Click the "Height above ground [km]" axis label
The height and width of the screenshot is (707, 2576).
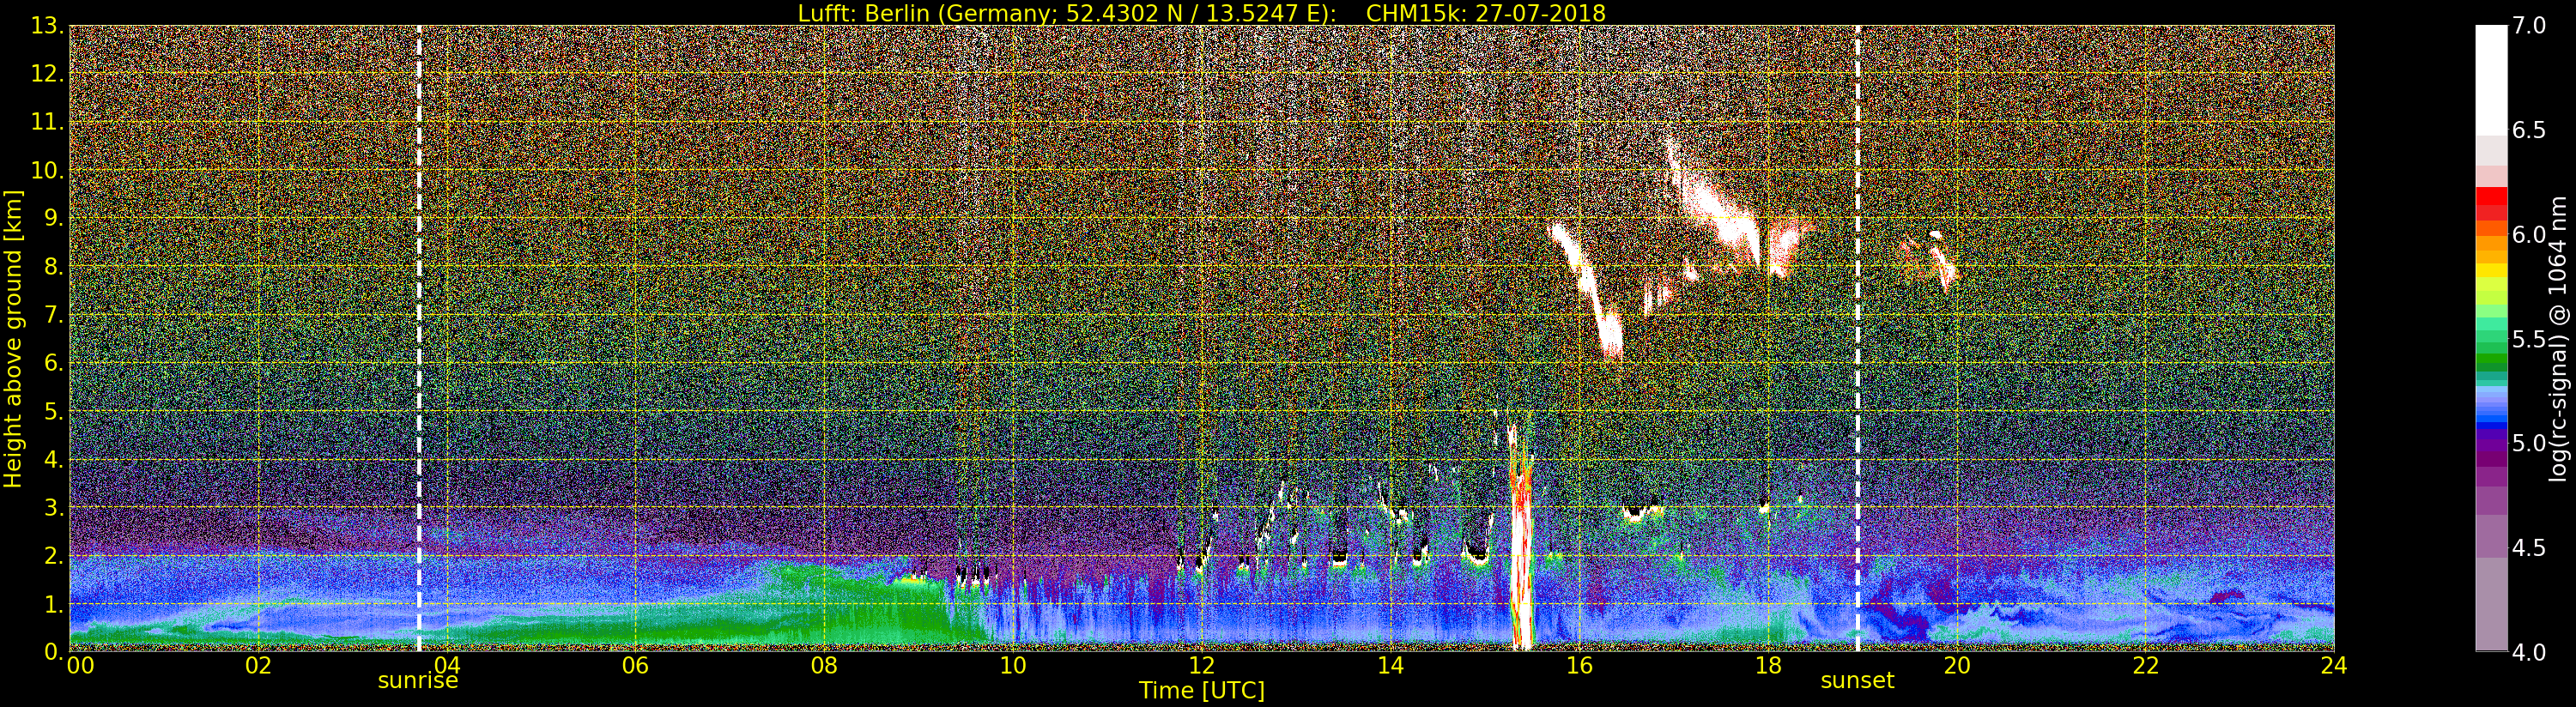point(13,338)
